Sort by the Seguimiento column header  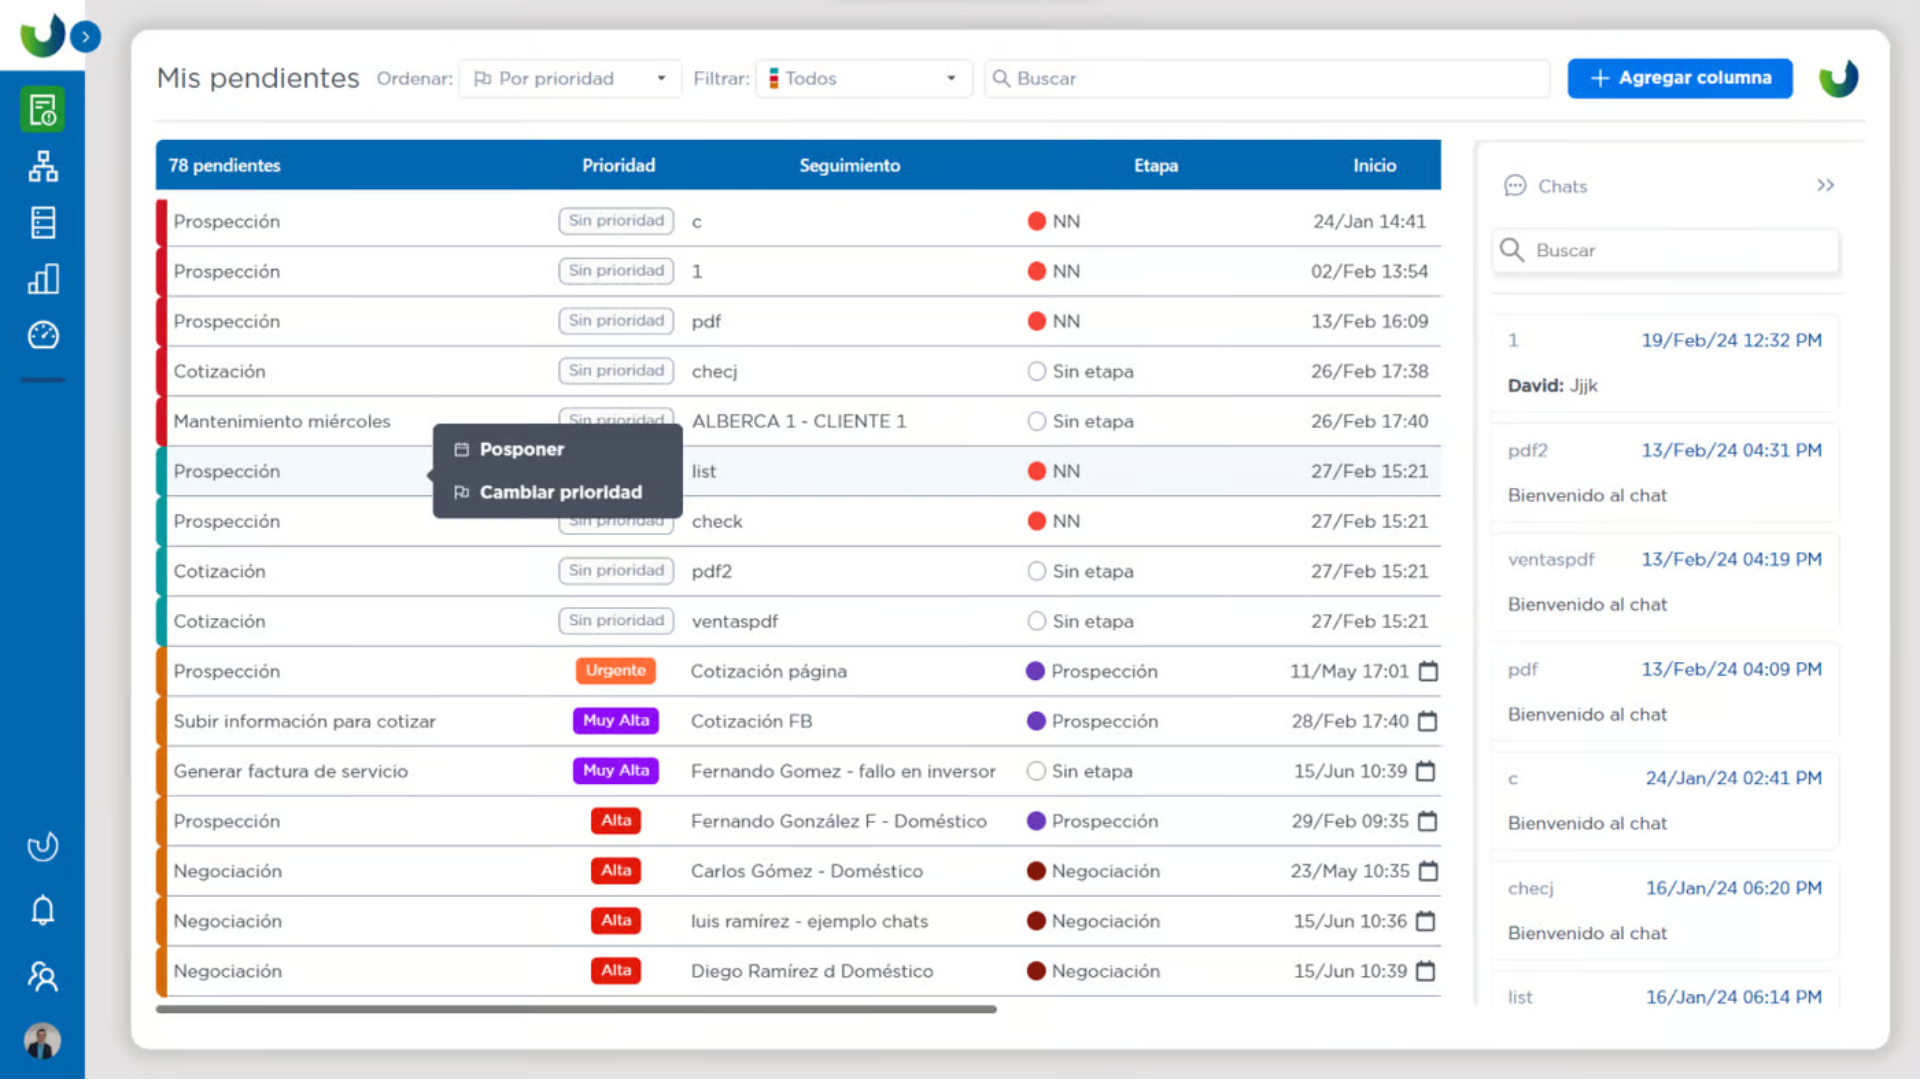pos(849,165)
